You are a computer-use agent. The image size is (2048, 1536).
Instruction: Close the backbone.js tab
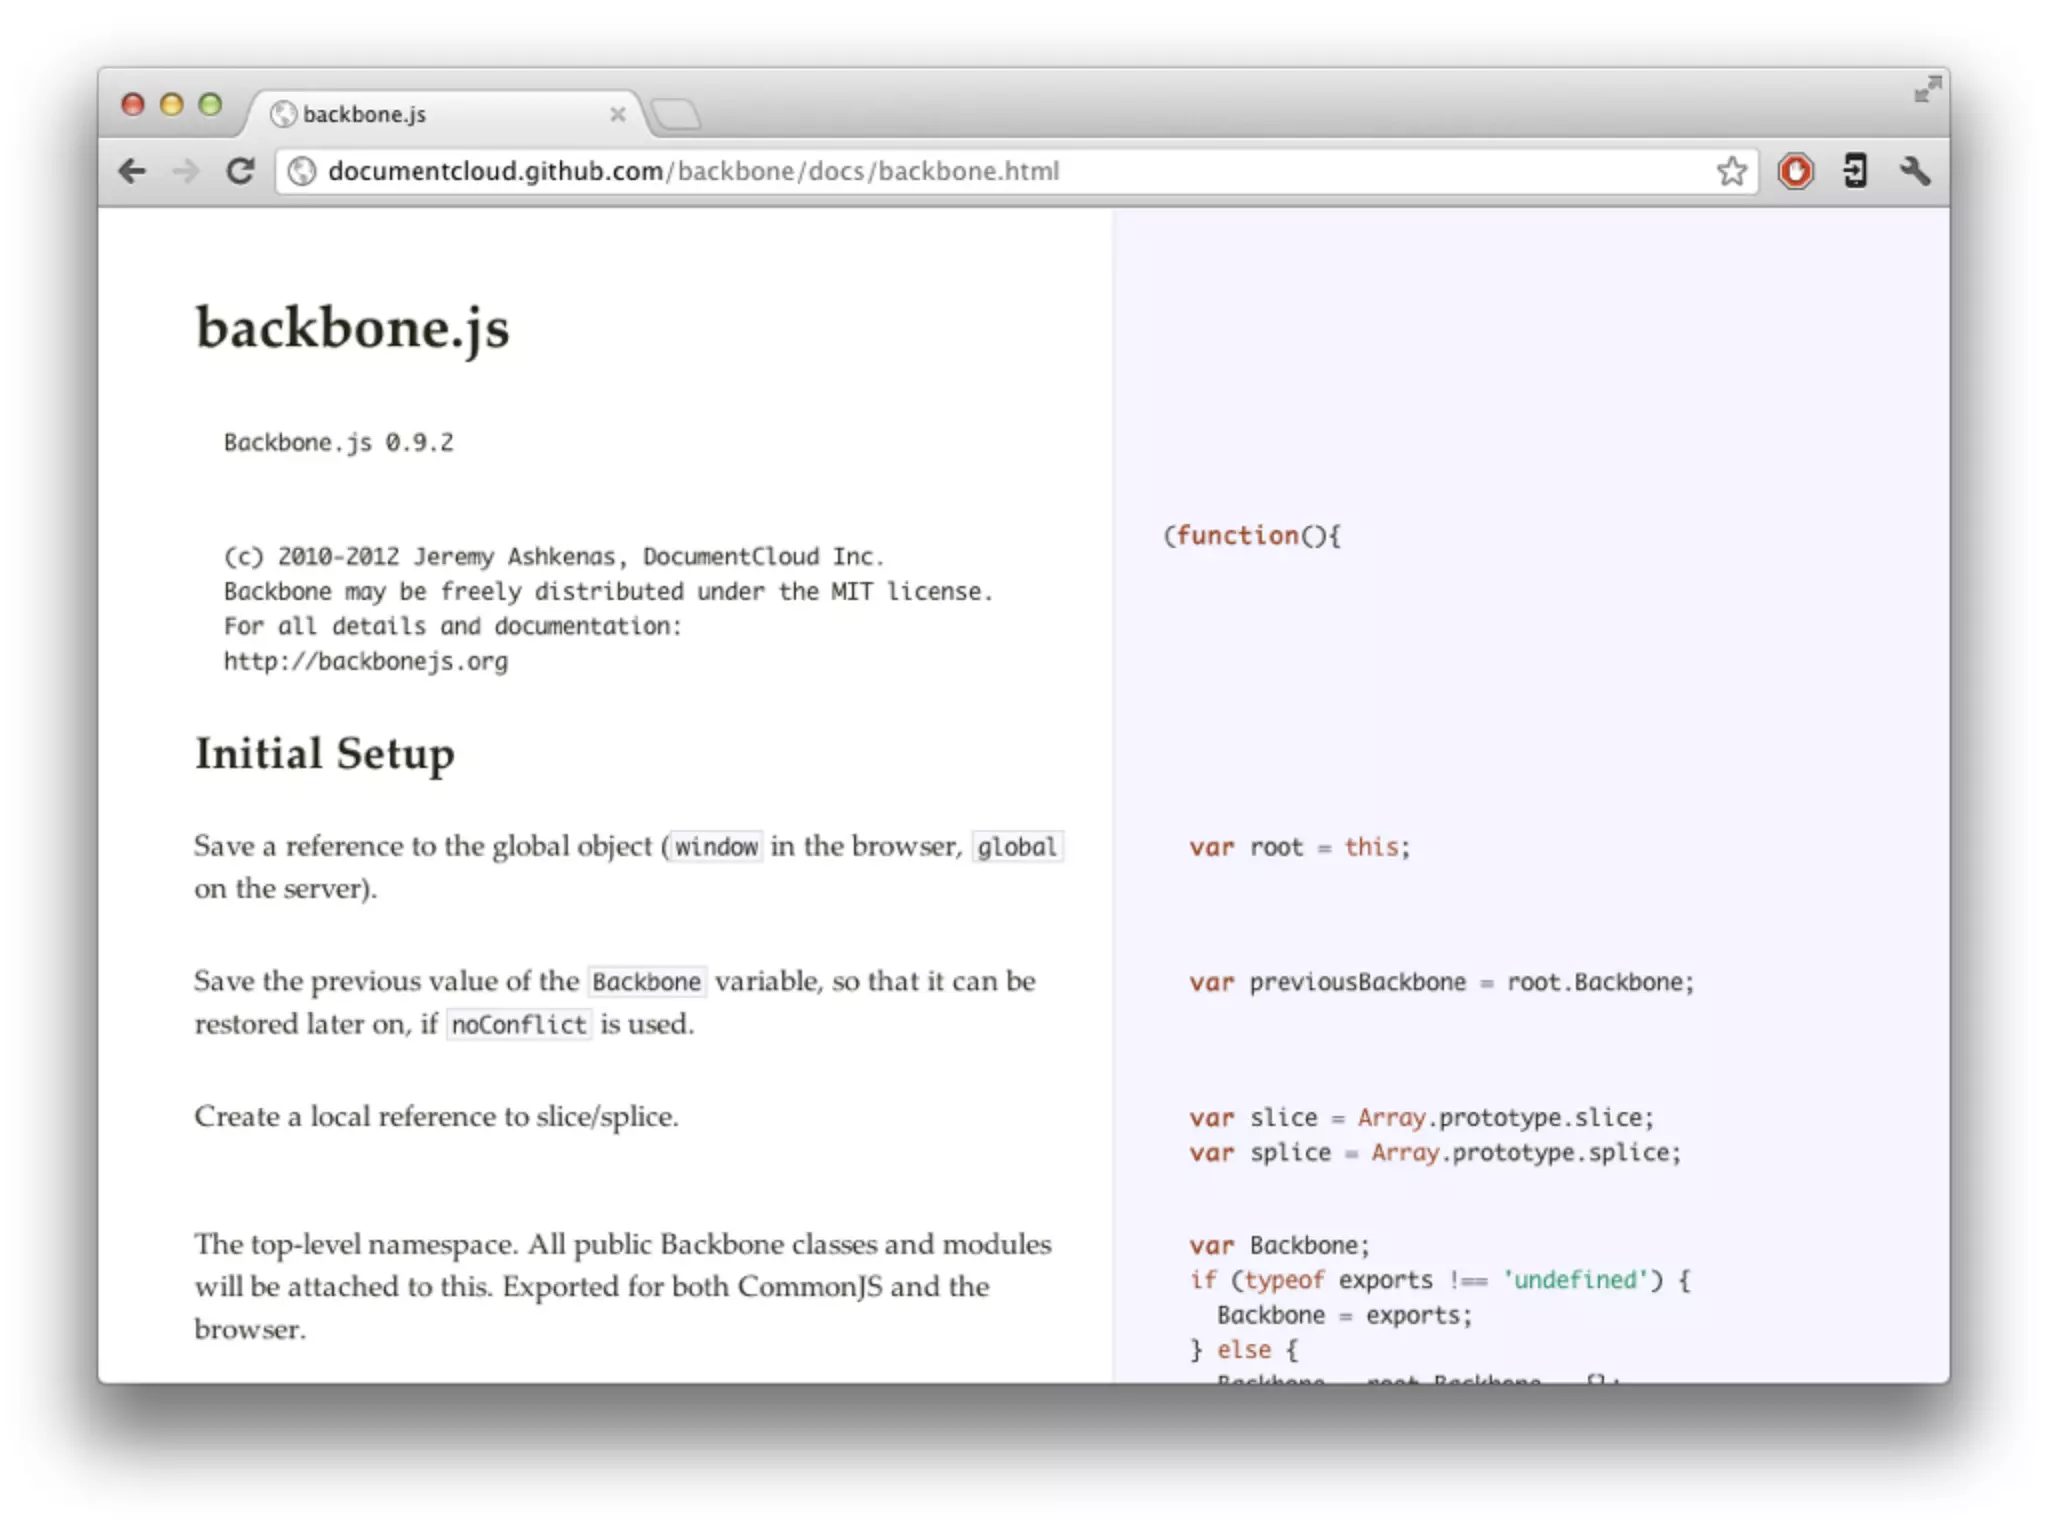(x=617, y=114)
